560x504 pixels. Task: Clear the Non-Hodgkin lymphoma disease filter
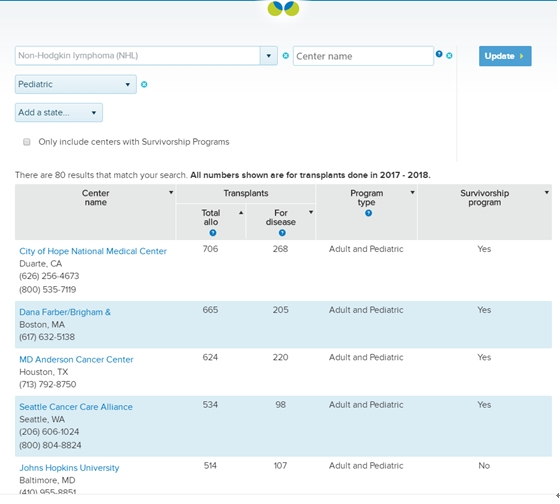click(285, 55)
